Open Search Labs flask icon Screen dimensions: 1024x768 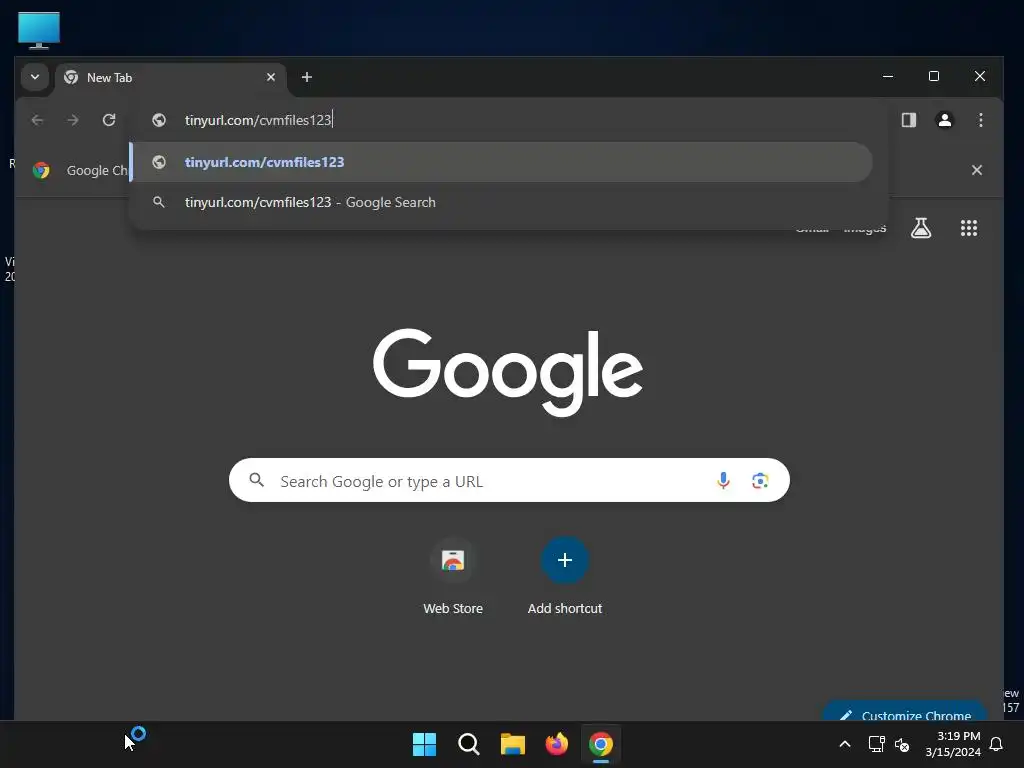(921, 228)
